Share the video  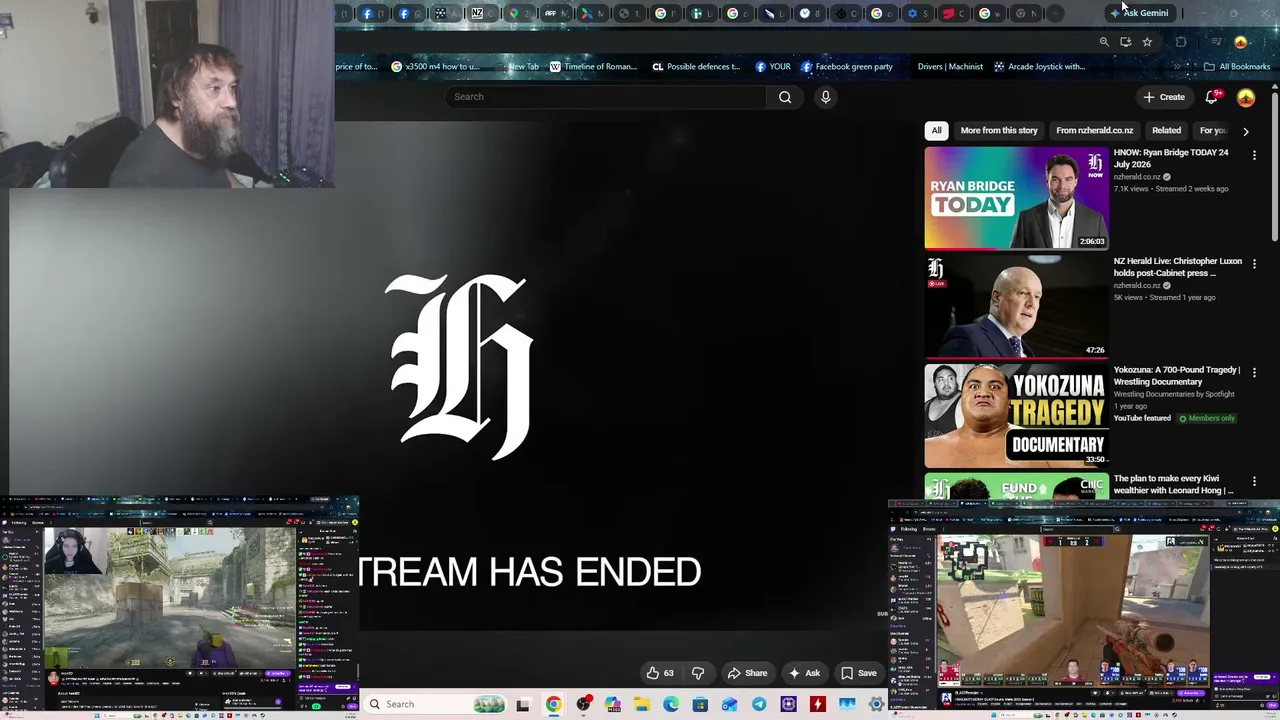[x=747, y=673]
